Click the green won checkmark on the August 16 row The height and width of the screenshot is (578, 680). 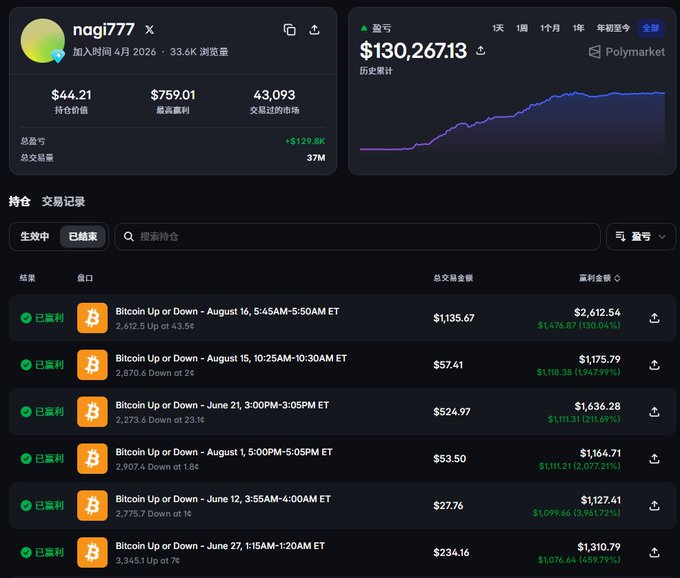pos(26,318)
